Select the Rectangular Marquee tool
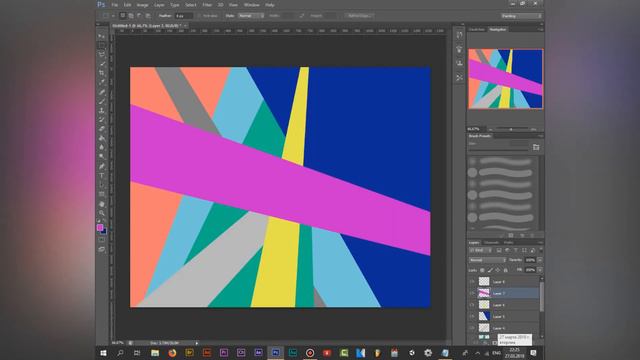 pos(101,45)
